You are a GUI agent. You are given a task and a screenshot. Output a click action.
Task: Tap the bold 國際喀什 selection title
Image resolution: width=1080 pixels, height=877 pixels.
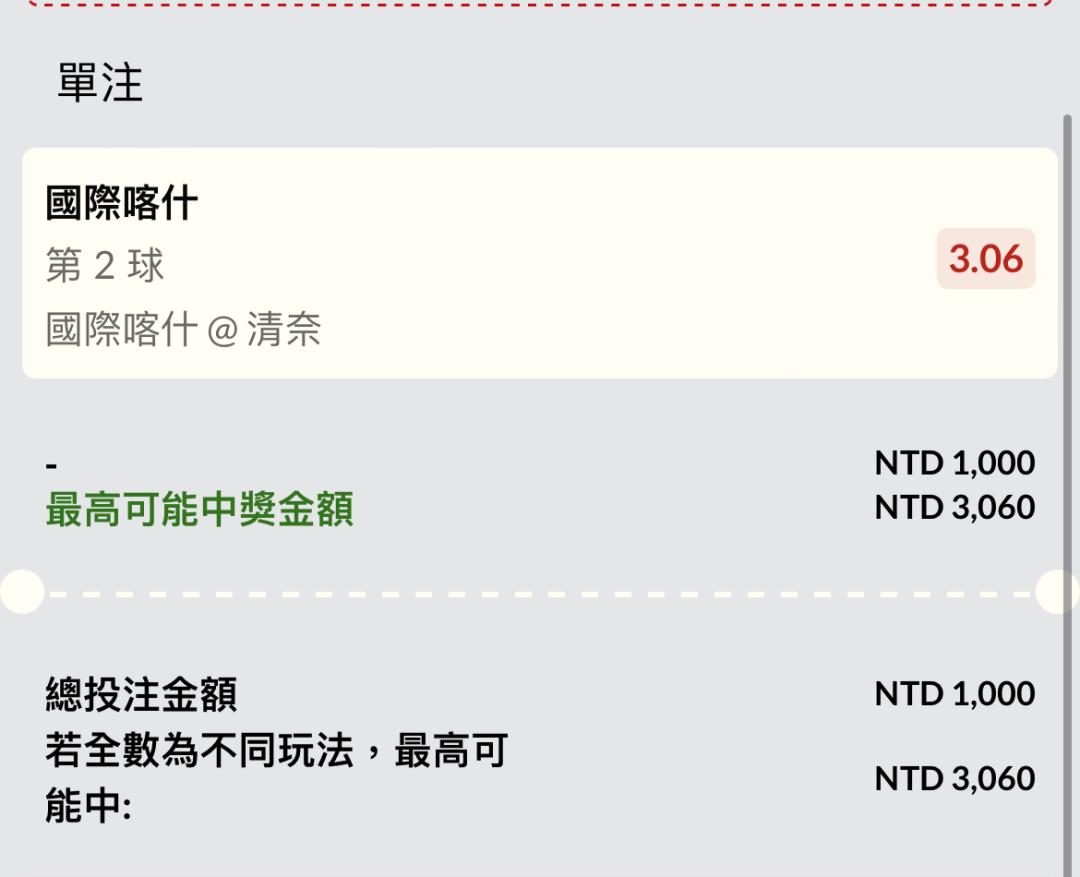[x=122, y=204]
